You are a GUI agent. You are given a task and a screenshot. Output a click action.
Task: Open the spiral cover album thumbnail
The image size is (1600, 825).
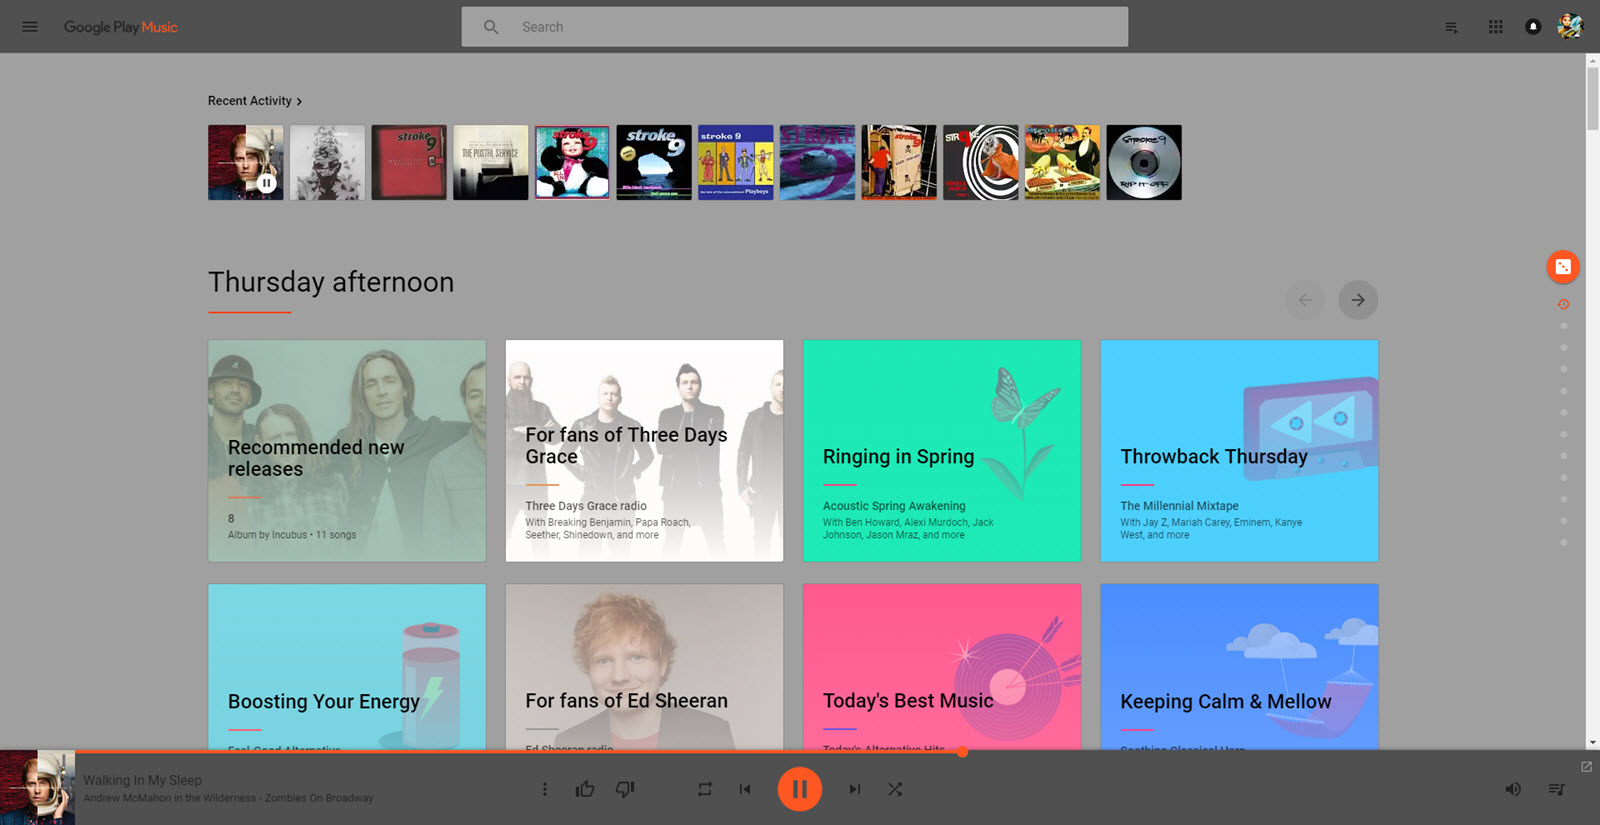[x=981, y=162]
